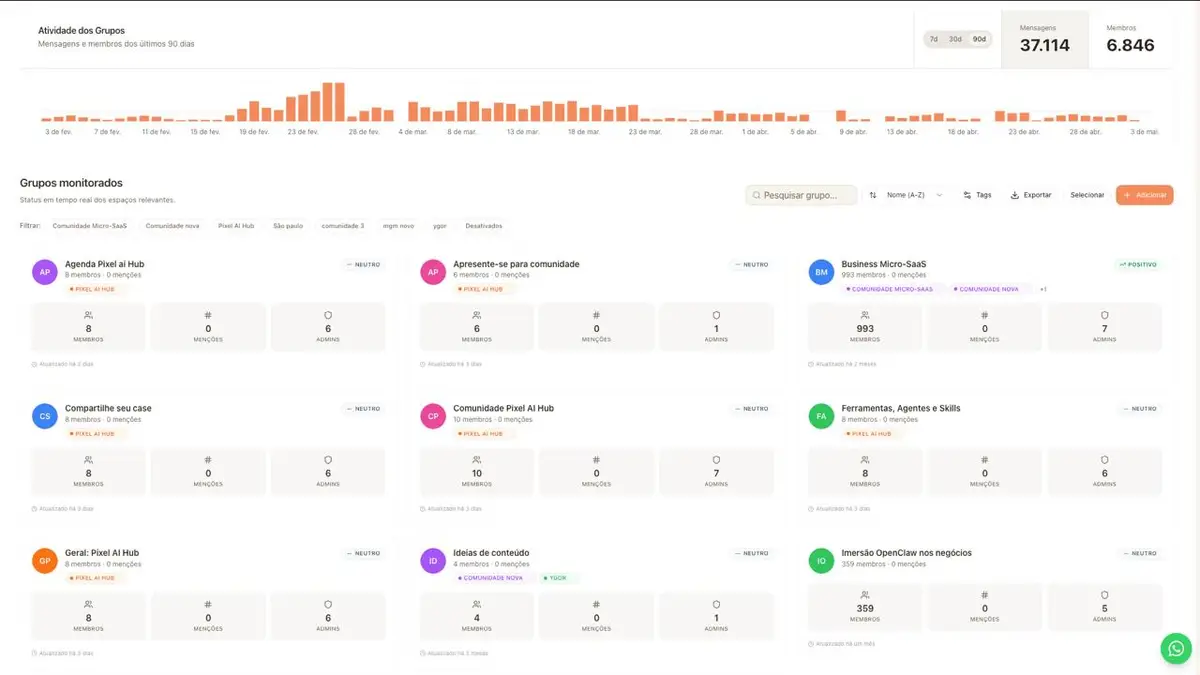
Task: Select the ID avatar of Ideias de conteúdo
Action: [433, 560]
